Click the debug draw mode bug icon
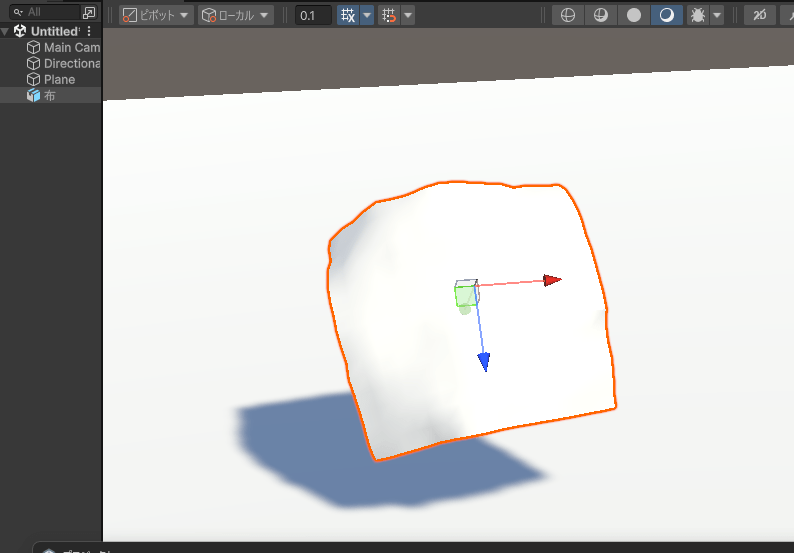Screen dimensions: 794x553 697,16
